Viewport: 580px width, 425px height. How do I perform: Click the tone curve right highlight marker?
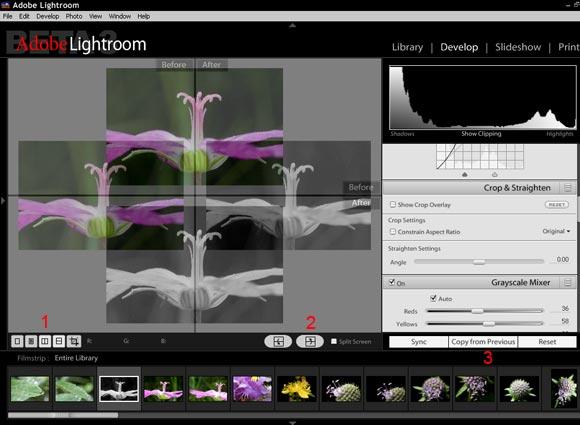[x=495, y=174]
